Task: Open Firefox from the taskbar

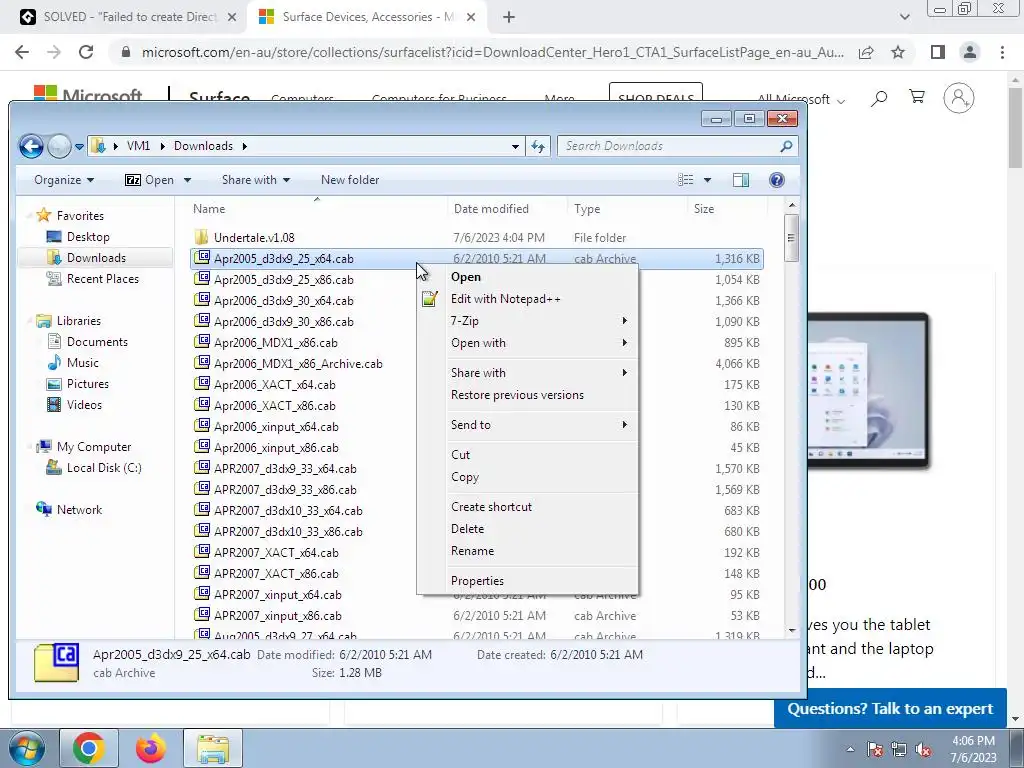Action: (150, 748)
